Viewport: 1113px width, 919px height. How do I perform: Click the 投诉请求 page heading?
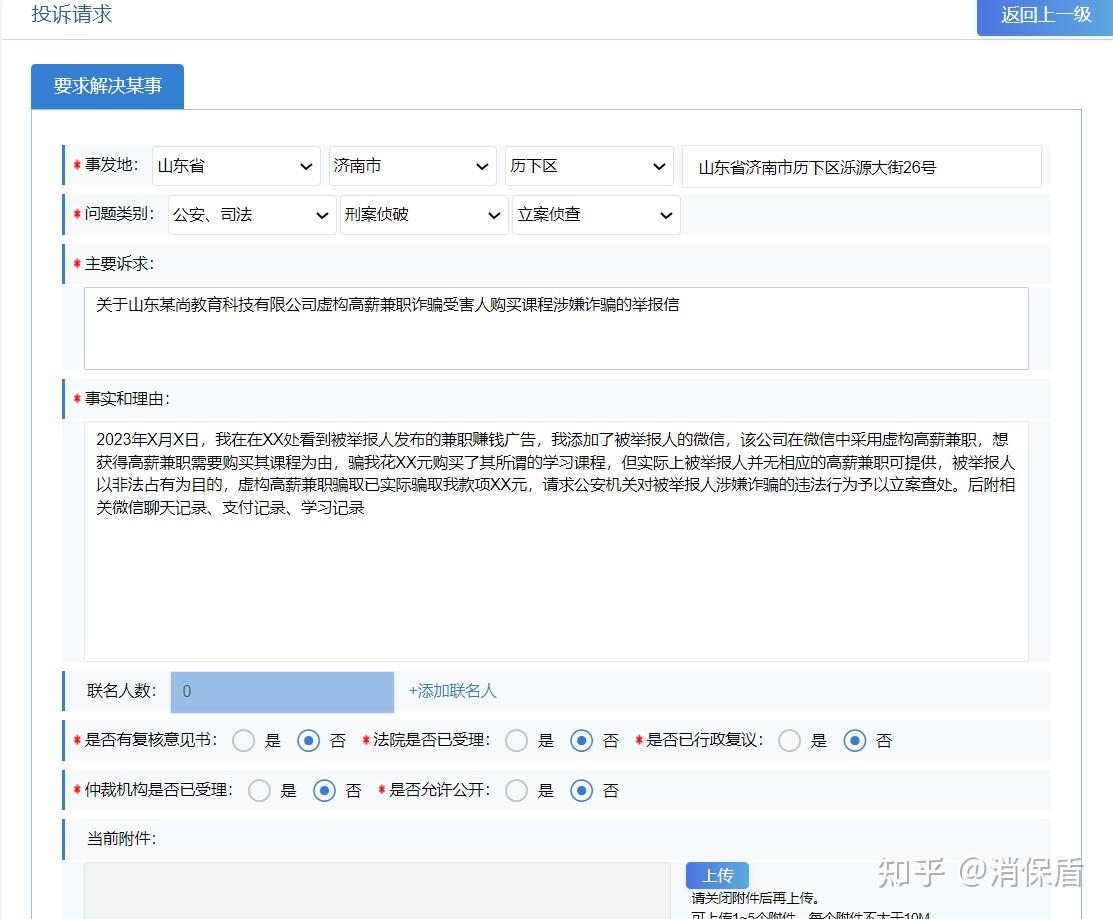(72, 14)
